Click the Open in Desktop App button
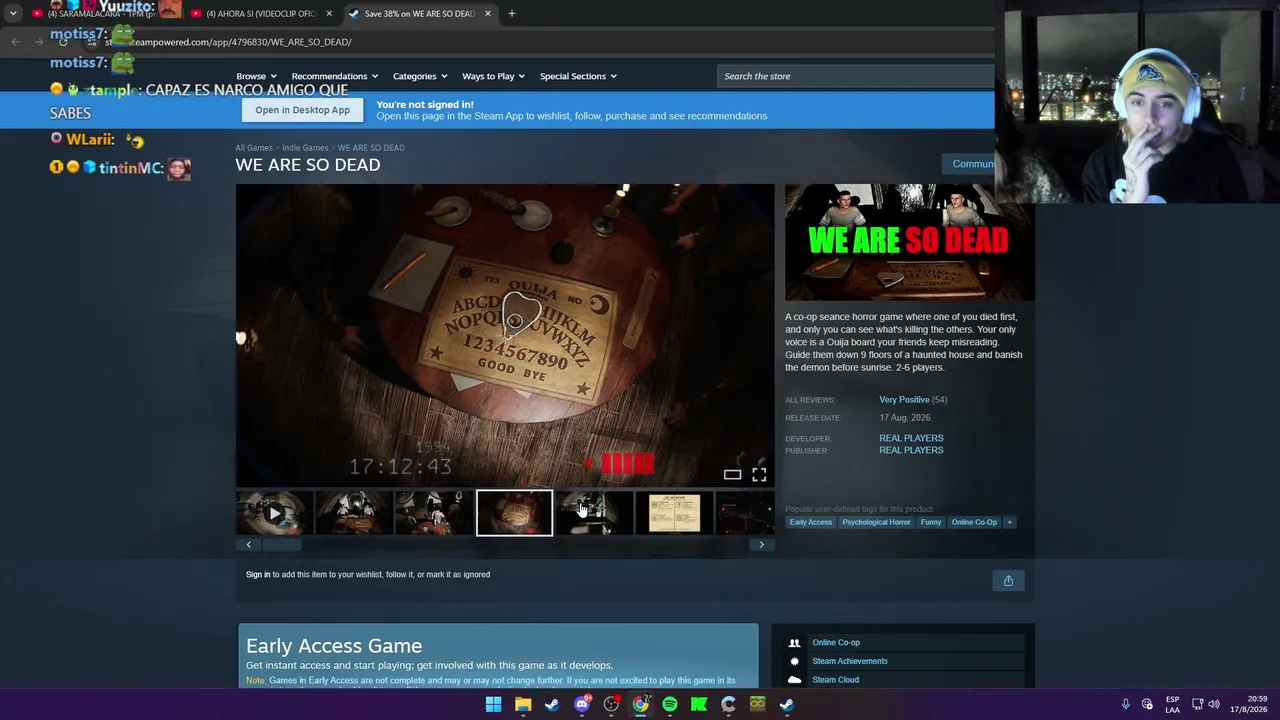 [x=302, y=110]
